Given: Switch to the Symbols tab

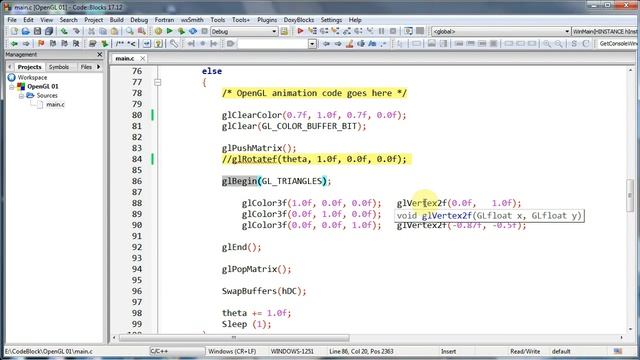Looking at the screenshot, I should click(59, 67).
